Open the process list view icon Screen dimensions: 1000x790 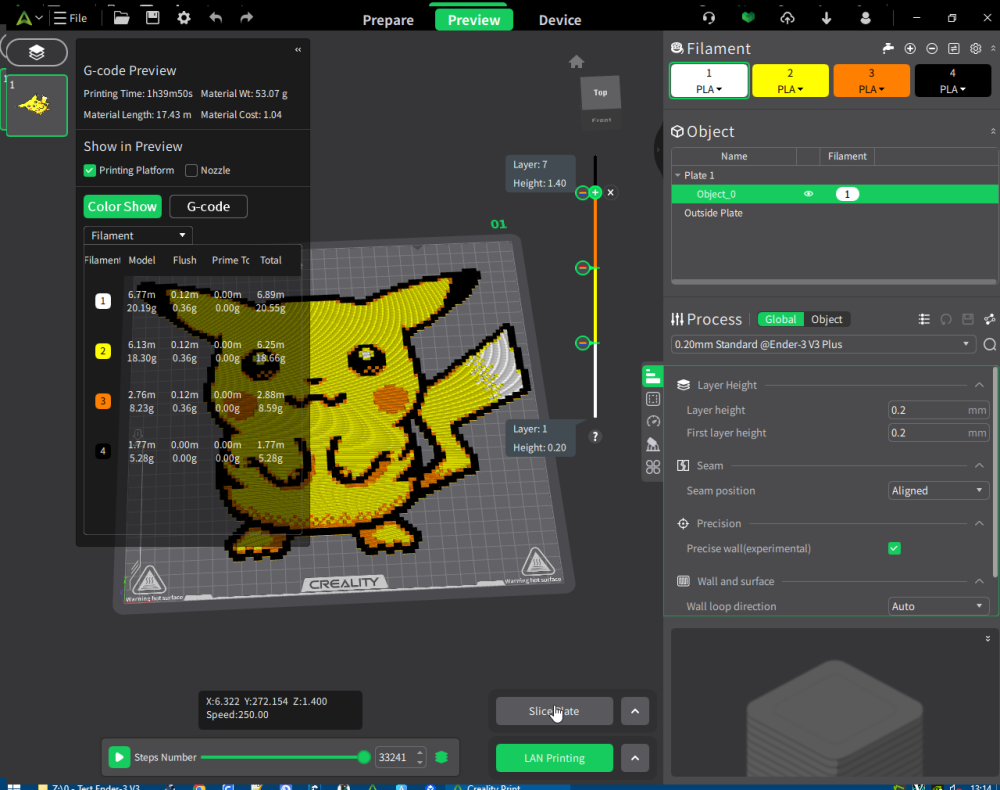924,319
